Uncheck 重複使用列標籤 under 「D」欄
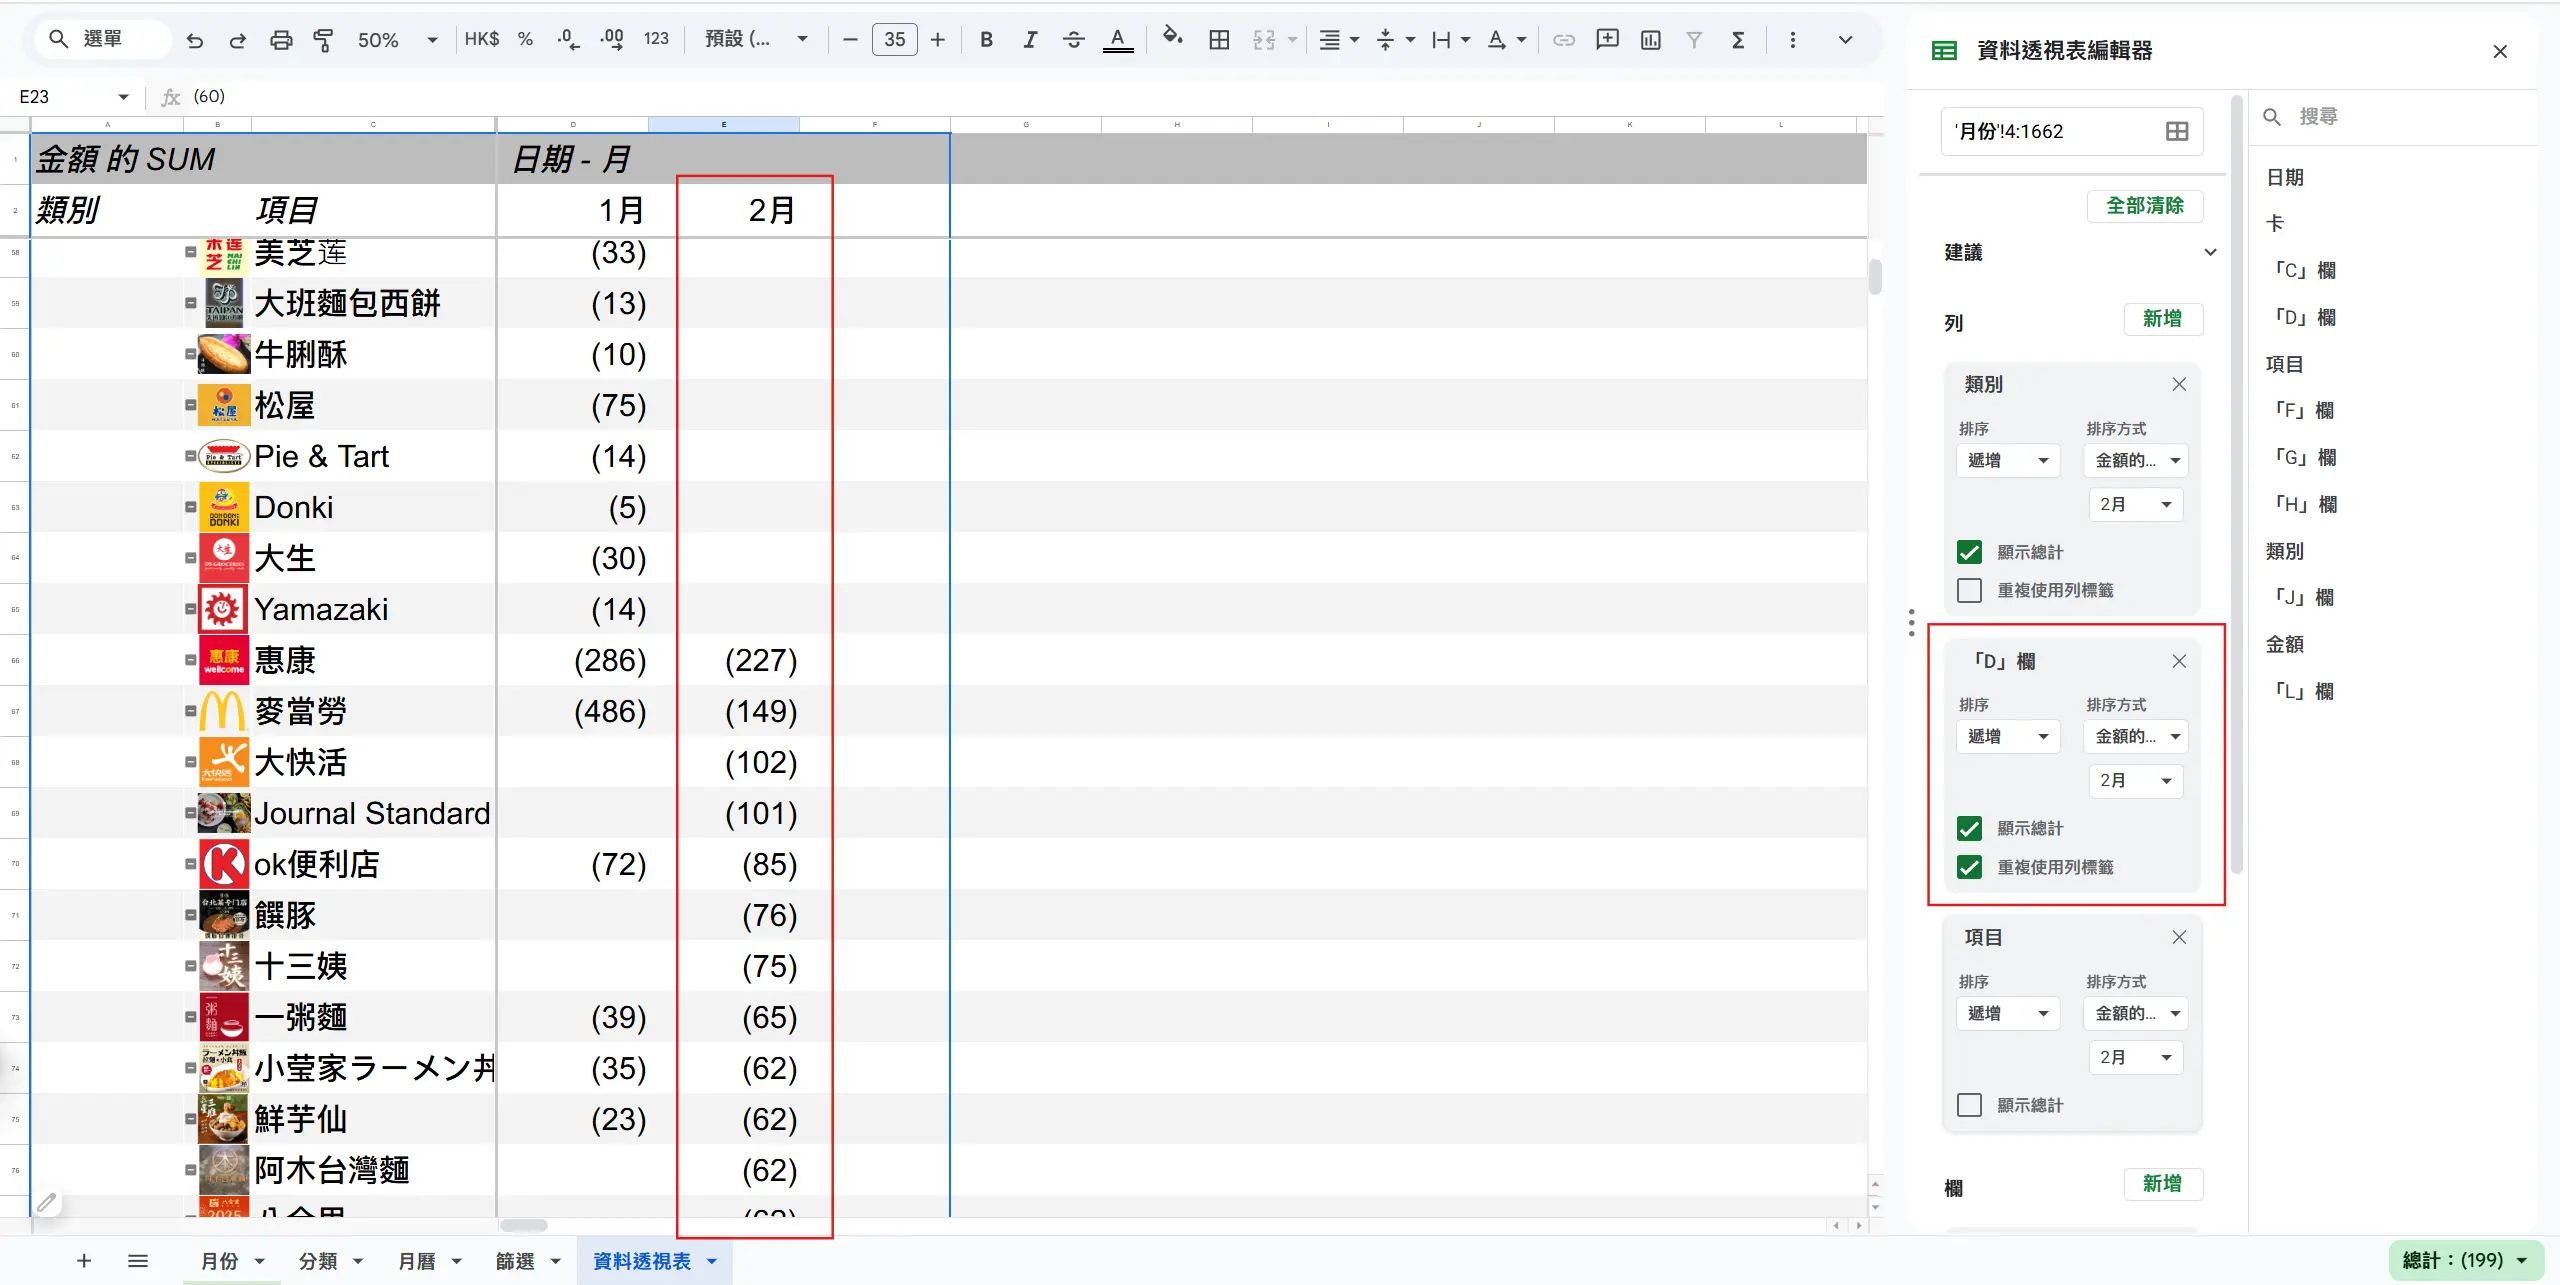This screenshot has height=1285, width=2560. [1969, 867]
